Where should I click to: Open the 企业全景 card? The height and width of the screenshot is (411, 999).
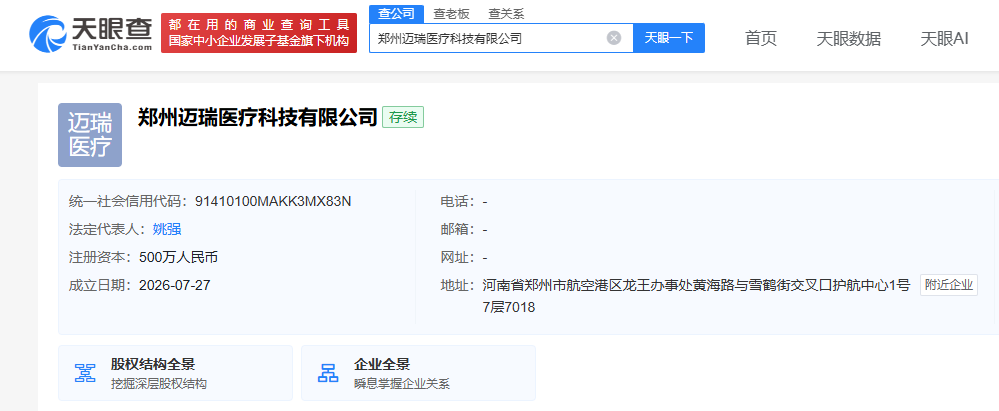point(418,373)
